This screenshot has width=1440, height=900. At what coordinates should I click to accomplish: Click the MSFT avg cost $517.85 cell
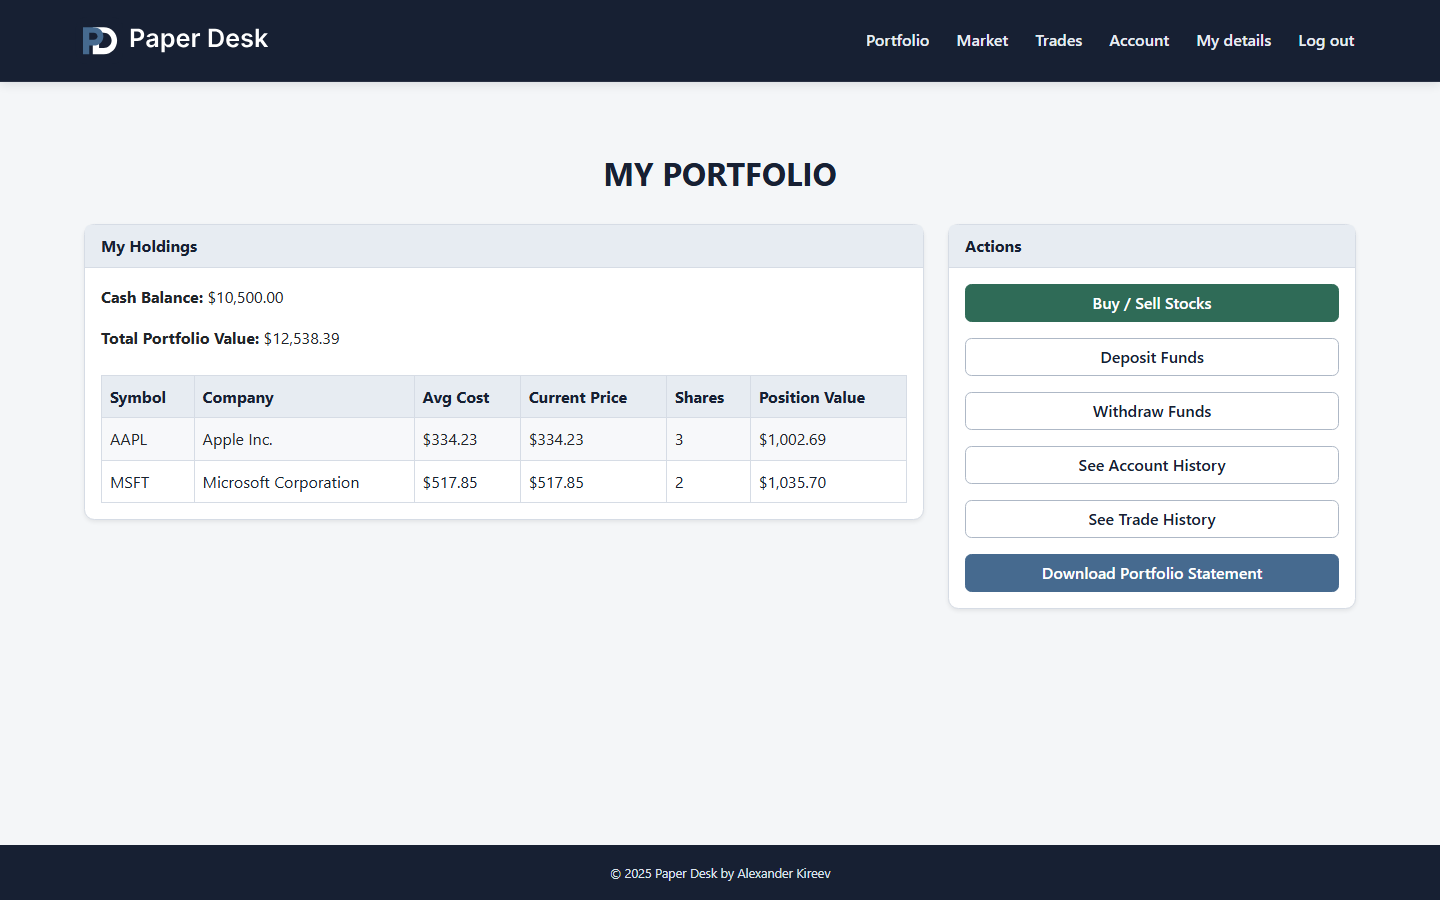pyautogui.click(x=467, y=482)
